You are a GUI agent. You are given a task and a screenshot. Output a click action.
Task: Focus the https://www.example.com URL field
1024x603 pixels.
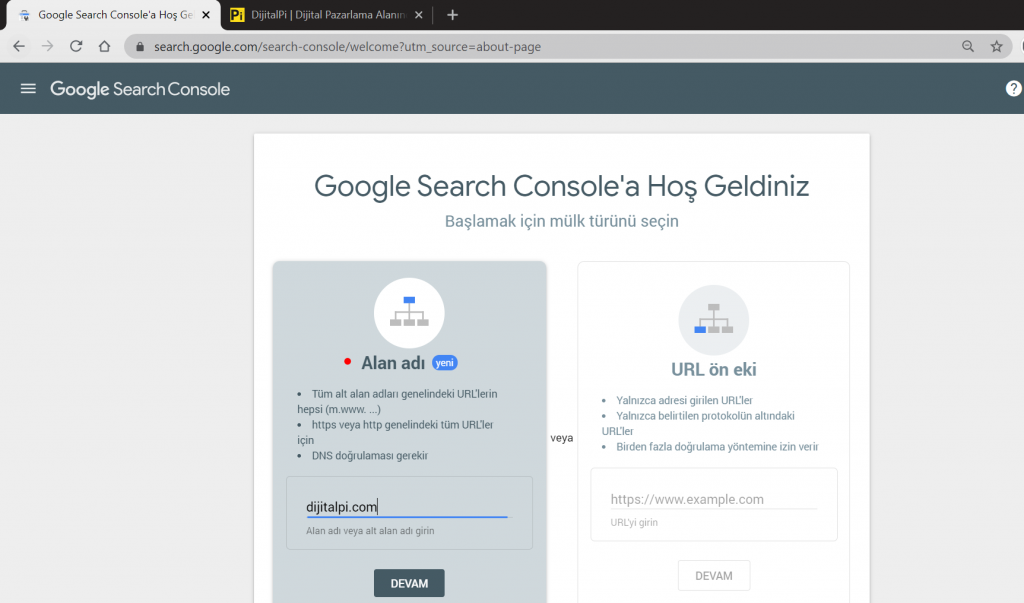point(714,499)
